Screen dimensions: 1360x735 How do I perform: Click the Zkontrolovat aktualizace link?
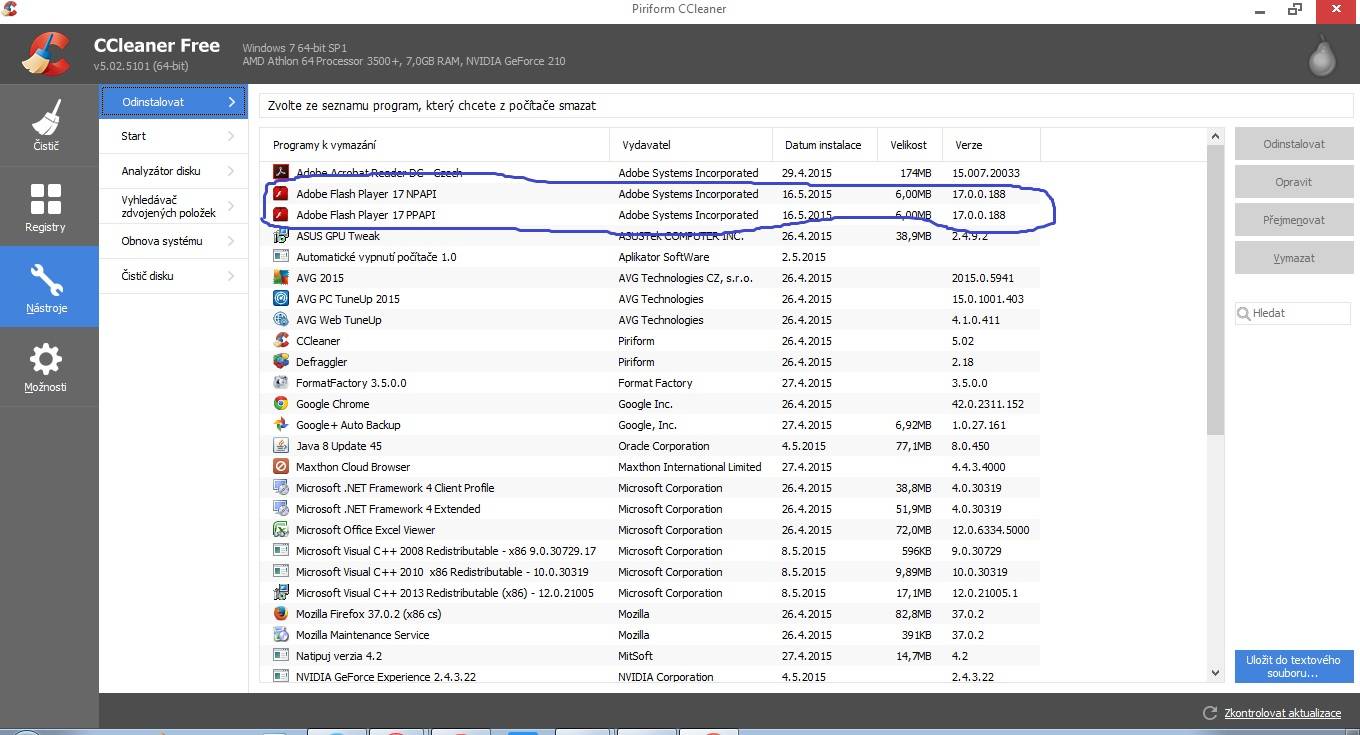pyautogui.click(x=1283, y=713)
